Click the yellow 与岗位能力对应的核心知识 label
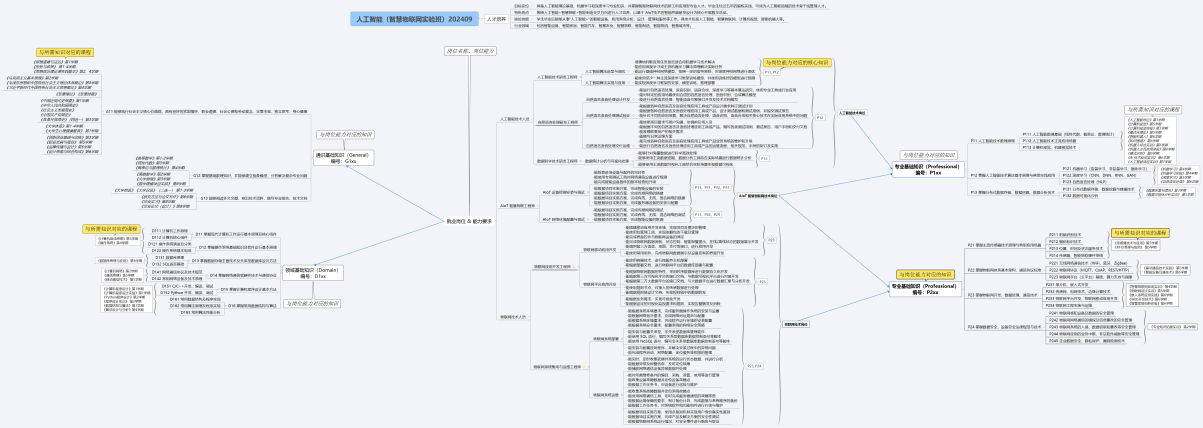This screenshot has width=1203, height=428. point(797,62)
